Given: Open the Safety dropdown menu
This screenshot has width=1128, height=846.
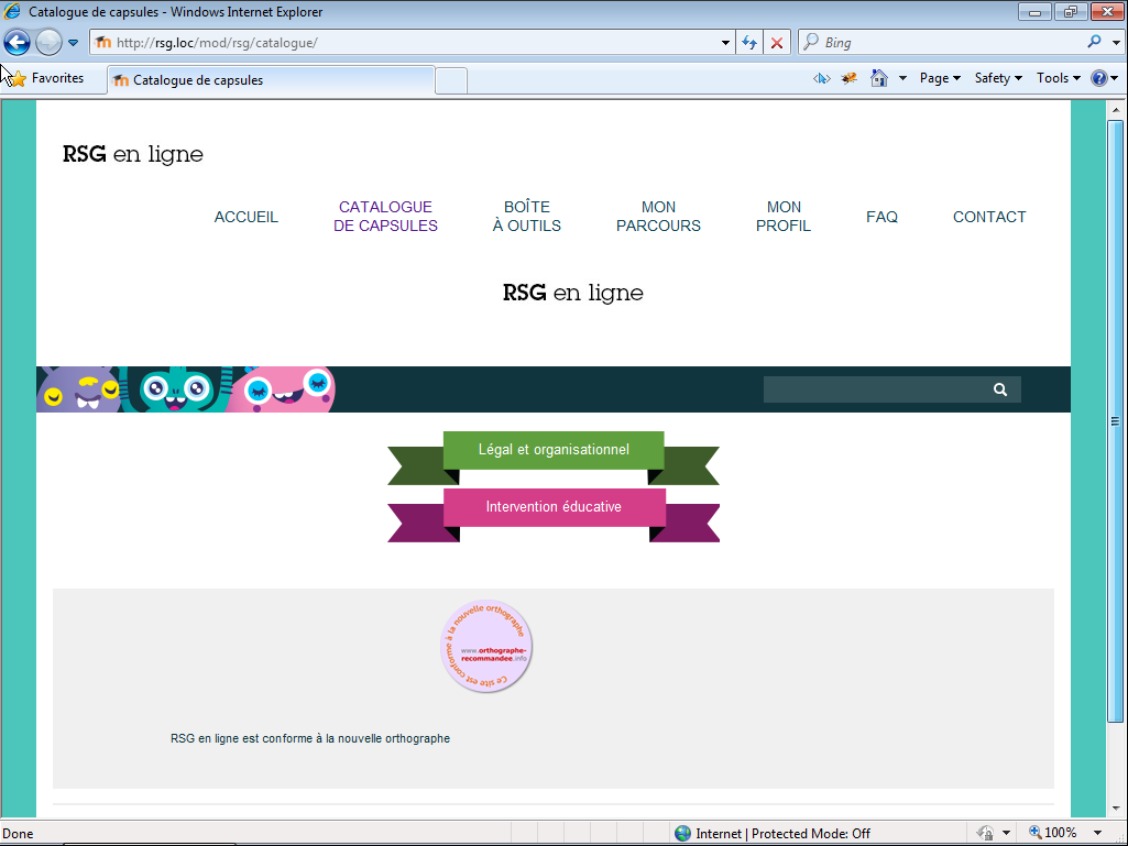Looking at the screenshot, I should [x=998, y=78].
